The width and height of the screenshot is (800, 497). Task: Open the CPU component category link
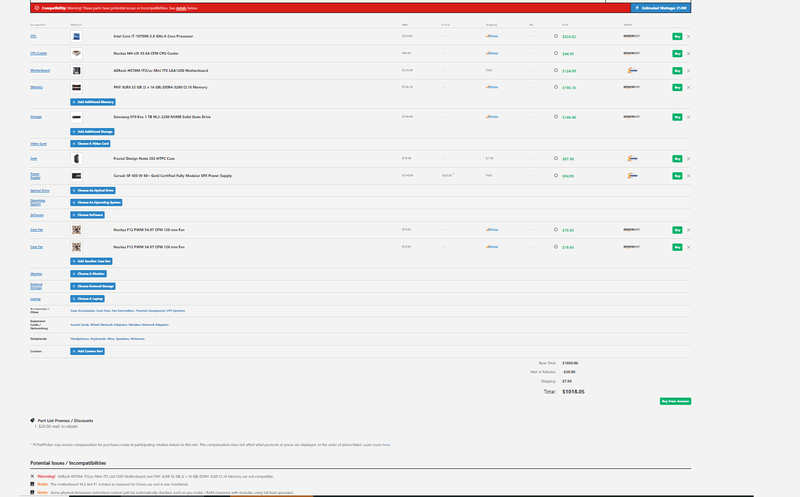(x=33, y=36)
